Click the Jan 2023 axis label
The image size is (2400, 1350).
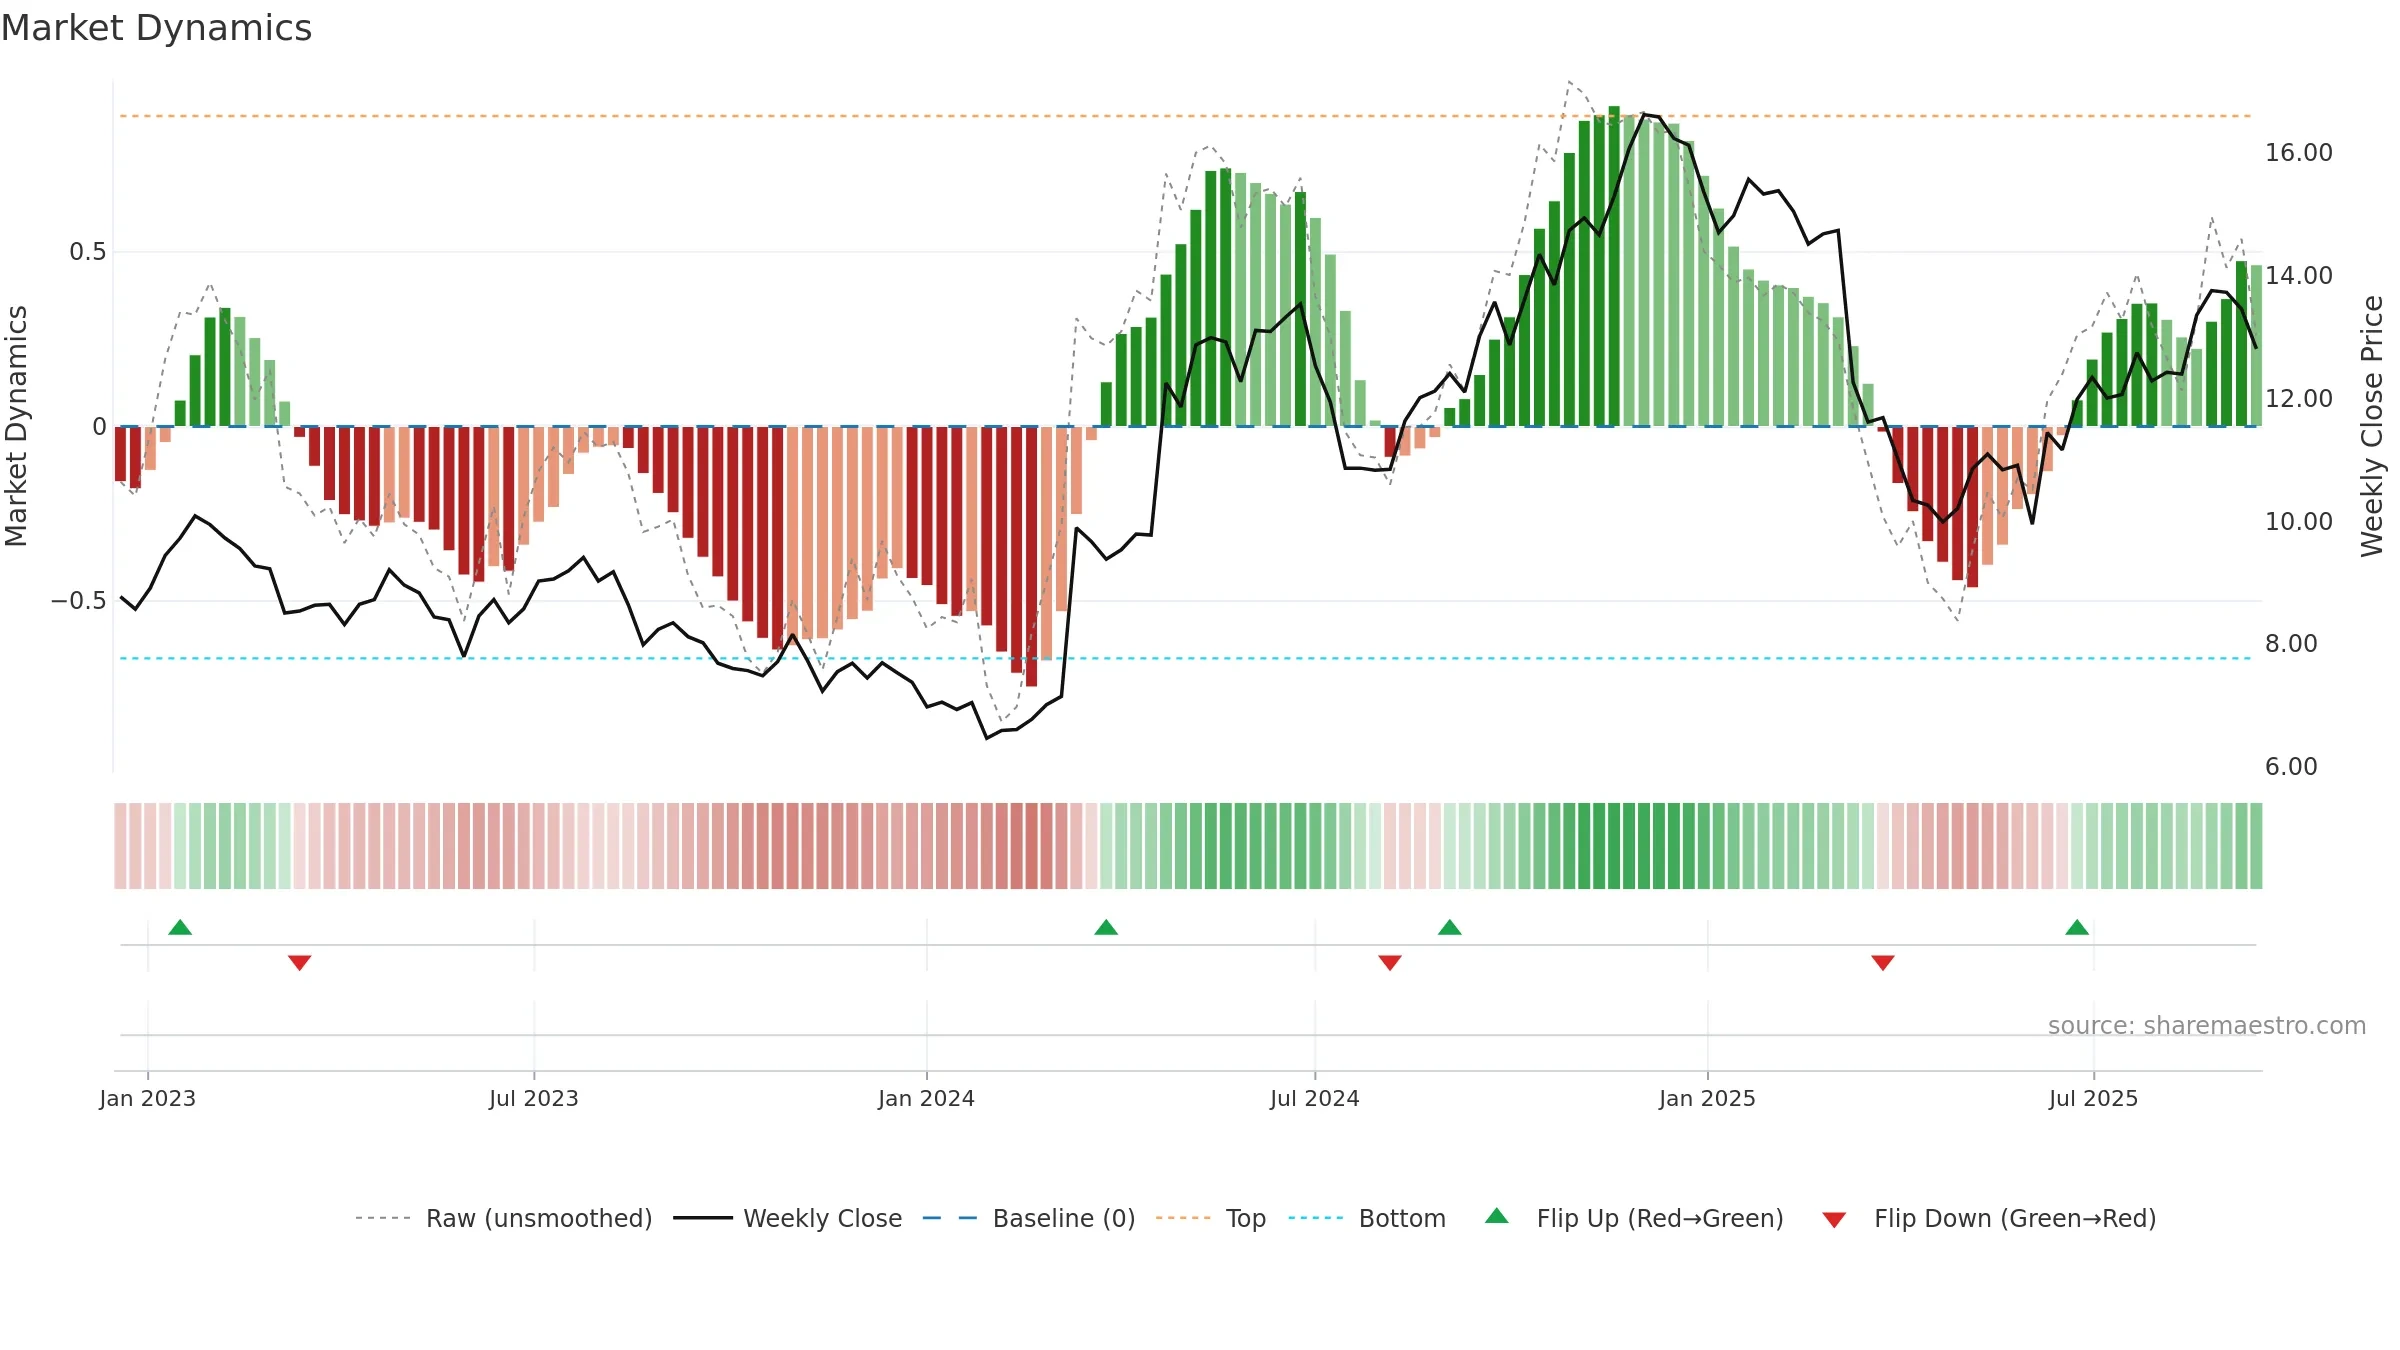click(x=148, y=1098)
